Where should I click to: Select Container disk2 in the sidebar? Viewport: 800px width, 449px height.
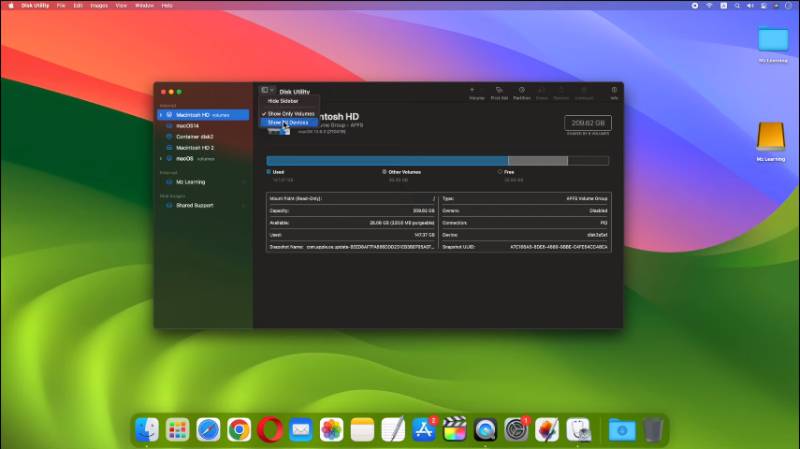(x=194, y=136)
